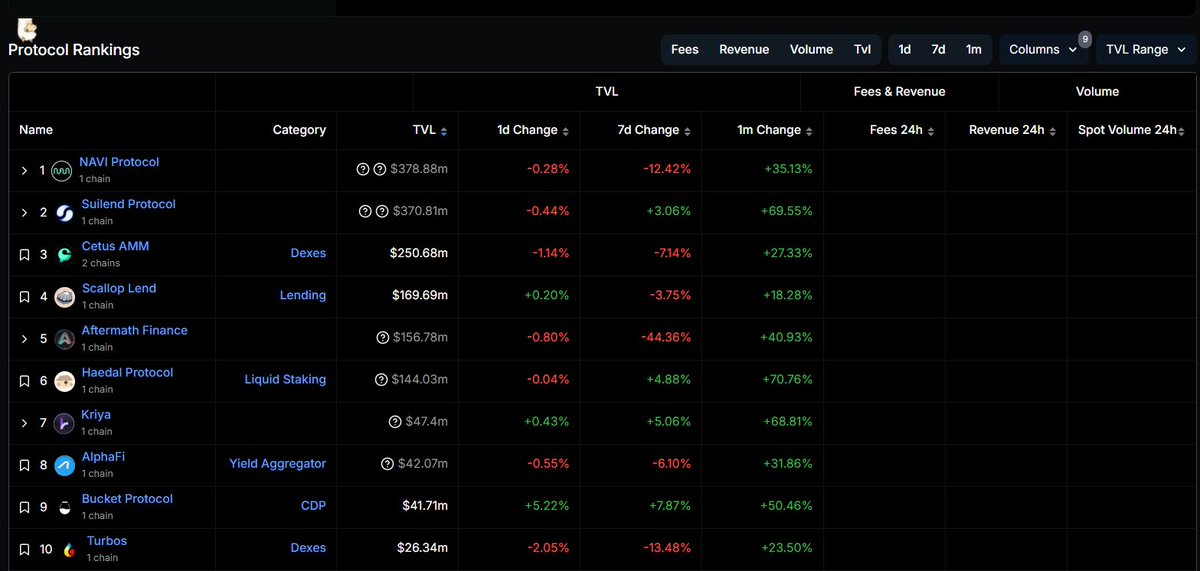Switch to the 7d timeframe

point(938,49)
